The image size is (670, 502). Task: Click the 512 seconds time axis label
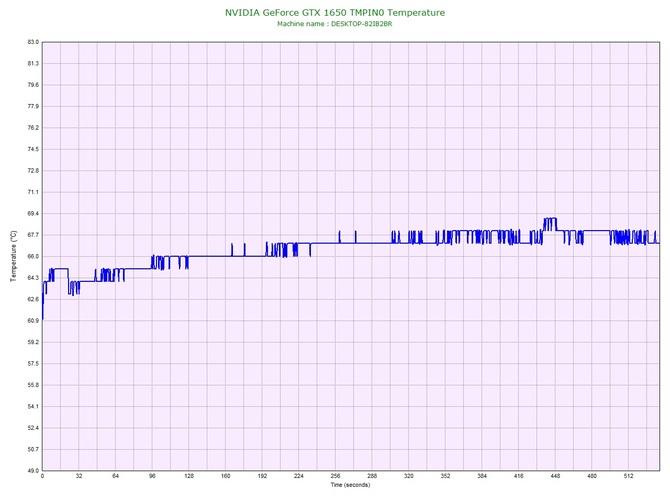(x=629, y=476)
